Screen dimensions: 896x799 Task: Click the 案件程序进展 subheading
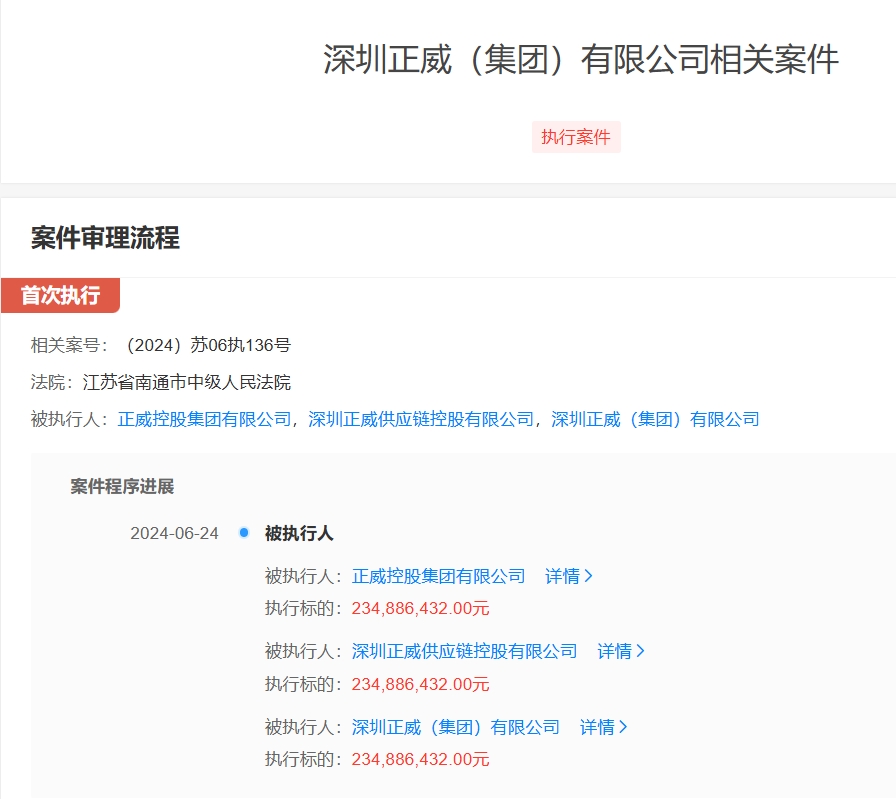pos(122,486)
